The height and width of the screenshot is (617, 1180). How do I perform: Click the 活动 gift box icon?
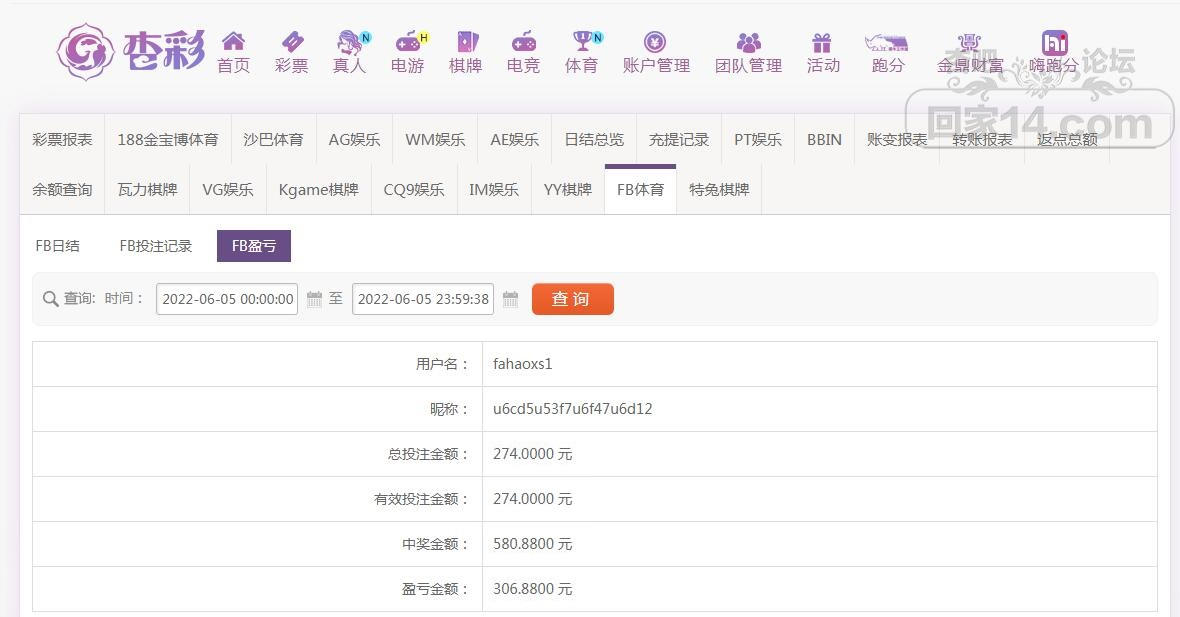pyautogui.click(x=822, y=42)
